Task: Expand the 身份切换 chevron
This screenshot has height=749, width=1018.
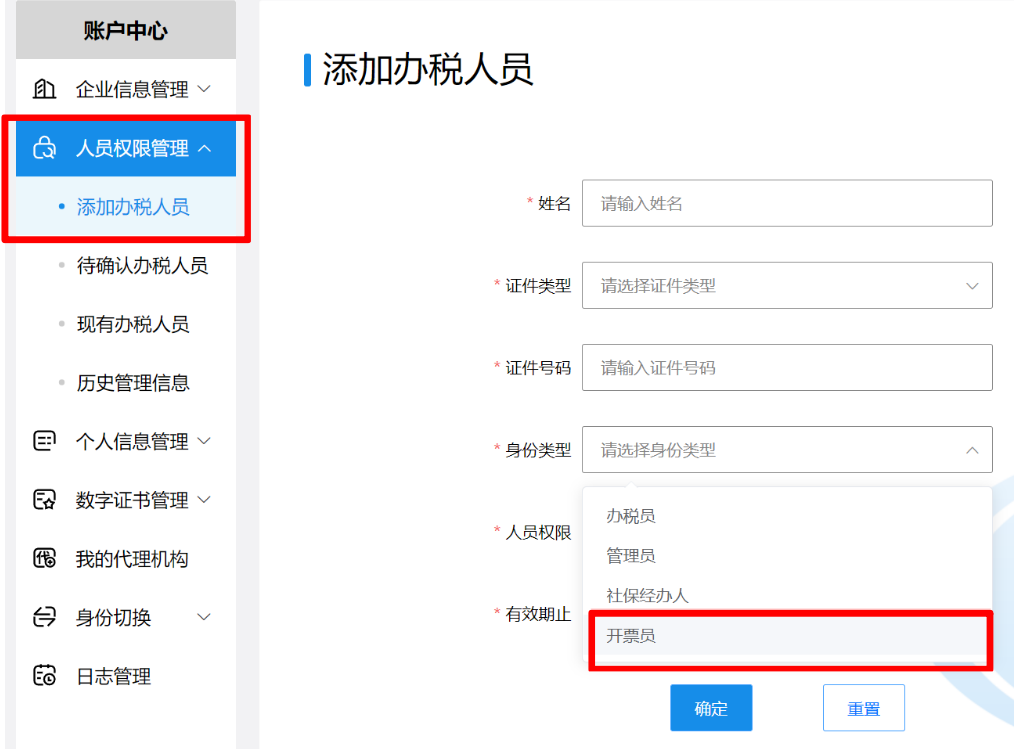Action: coord(204,617)
